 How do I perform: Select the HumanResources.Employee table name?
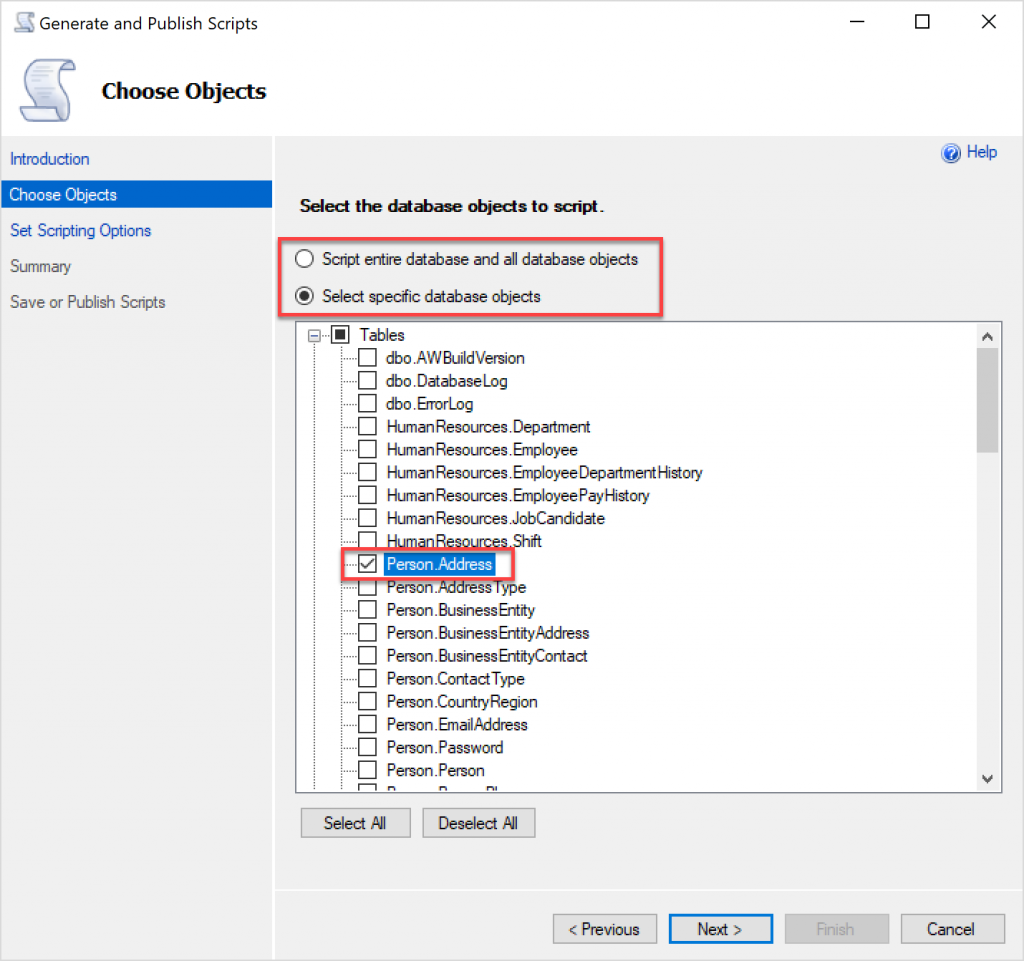[x=482, y=449]
